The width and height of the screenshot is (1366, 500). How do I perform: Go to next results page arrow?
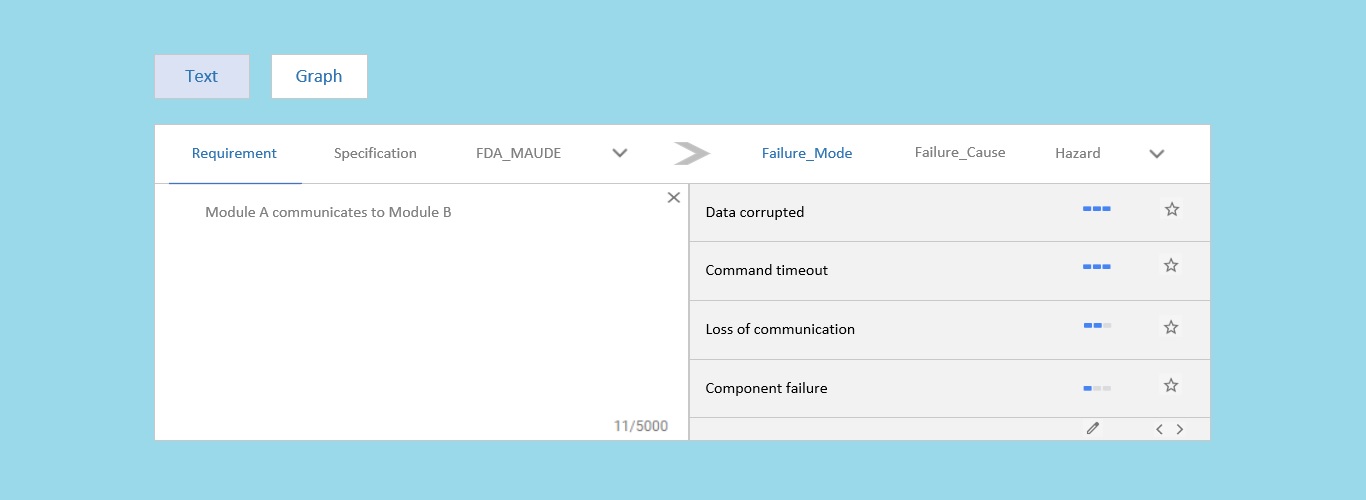[1180, 430]
